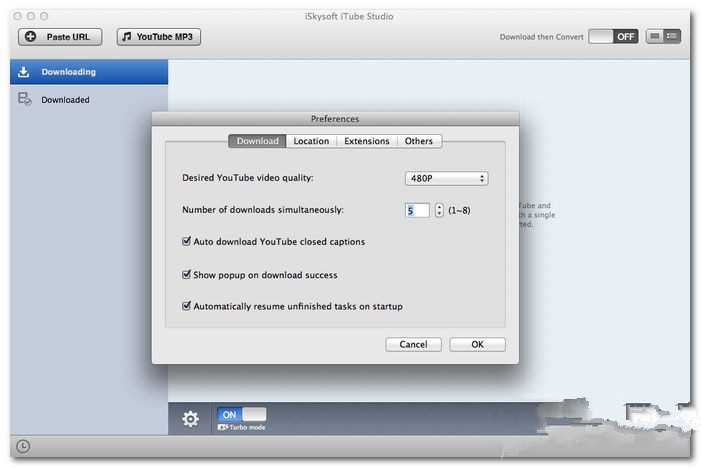
Task: Switch to the Others tab
Action: tap(419, 141)
